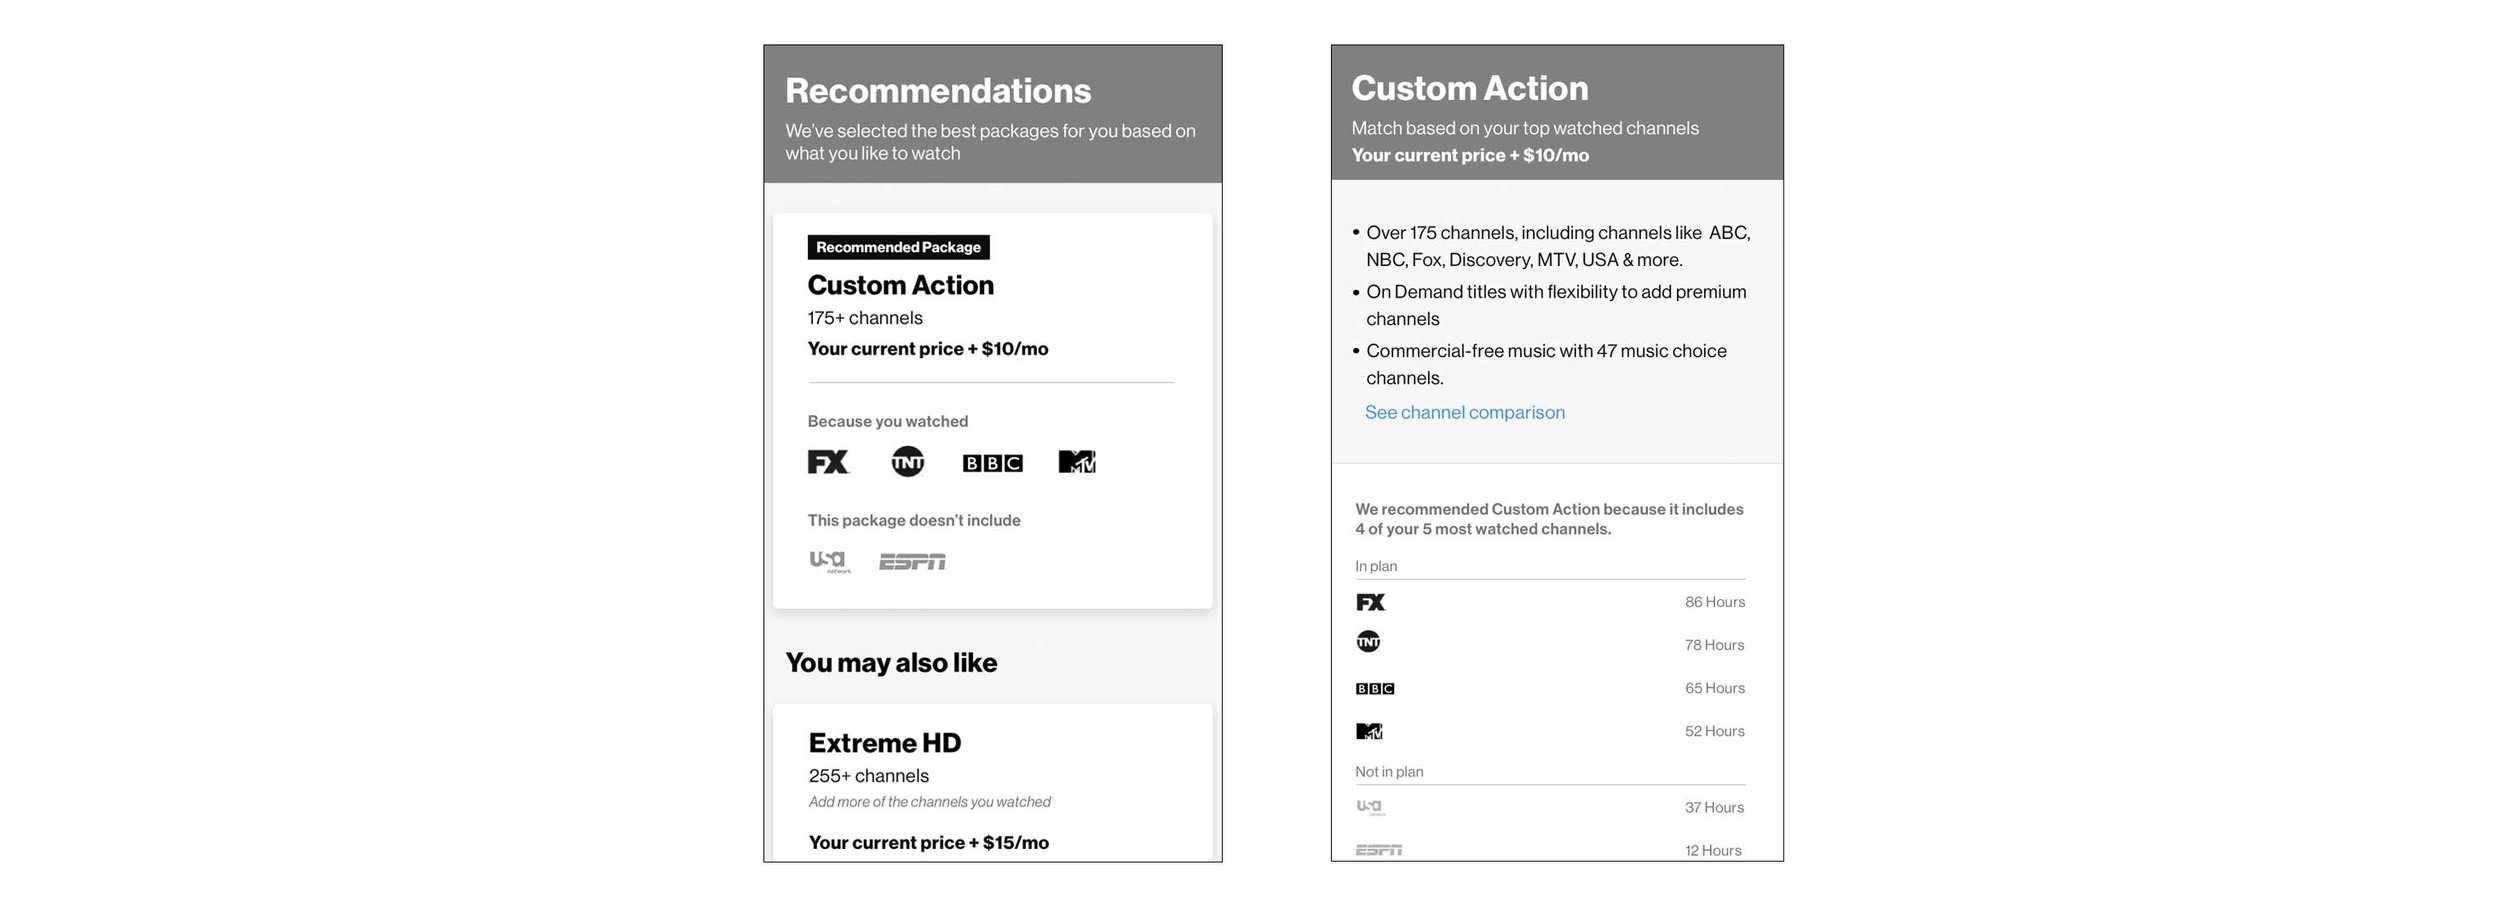This screenshot has width=2500, height=907.
Task: Click the USA Network logo under Not in plan
Action: [x=1370, y=807]
